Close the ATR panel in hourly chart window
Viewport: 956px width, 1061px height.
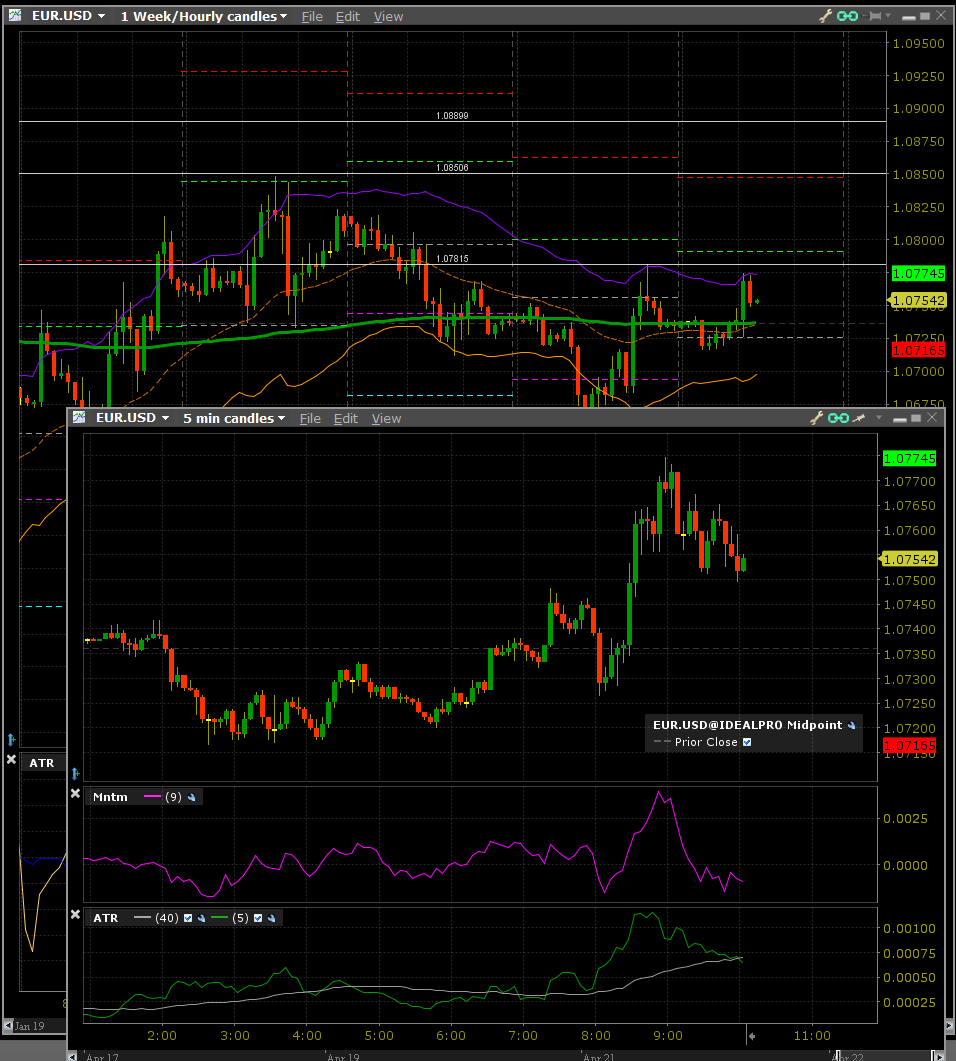(x=11, y=759)
